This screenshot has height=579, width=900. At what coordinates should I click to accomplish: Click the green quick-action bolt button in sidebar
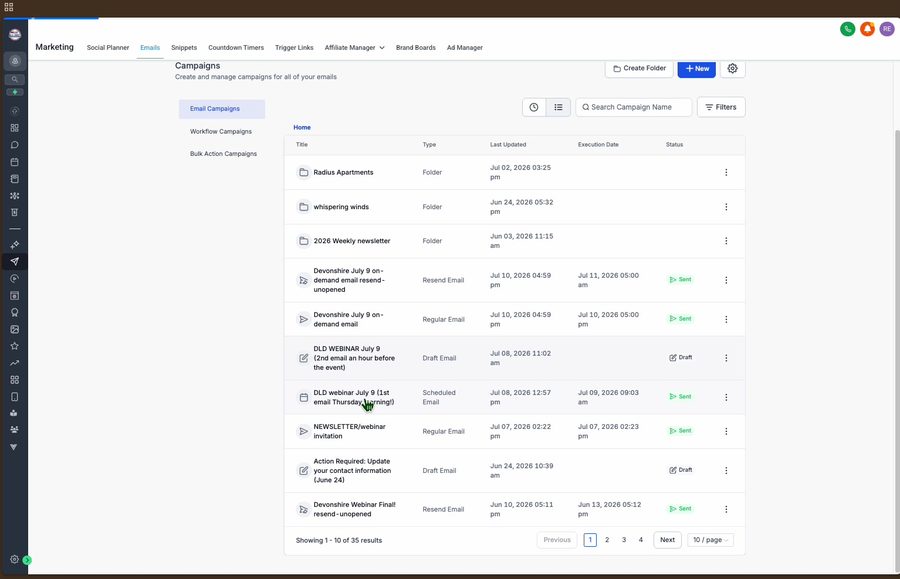[14, 92]
